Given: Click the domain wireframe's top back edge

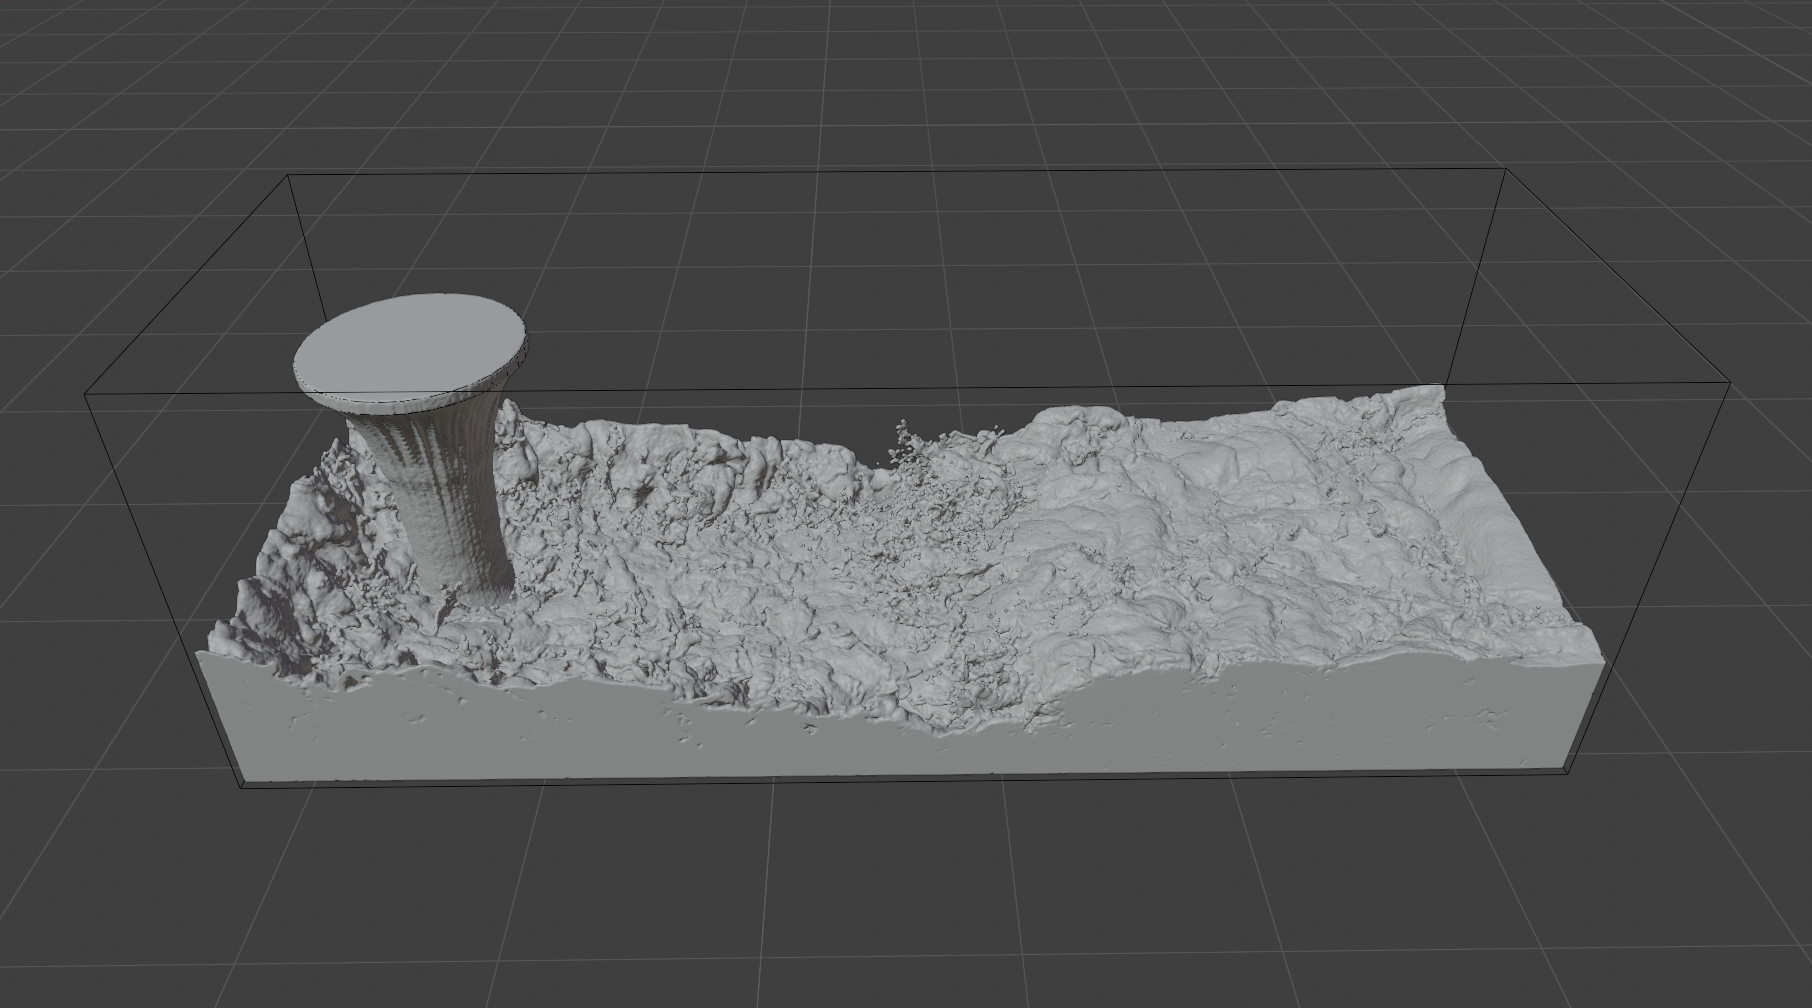Looking at the screenshot, I should click(900, 173).
